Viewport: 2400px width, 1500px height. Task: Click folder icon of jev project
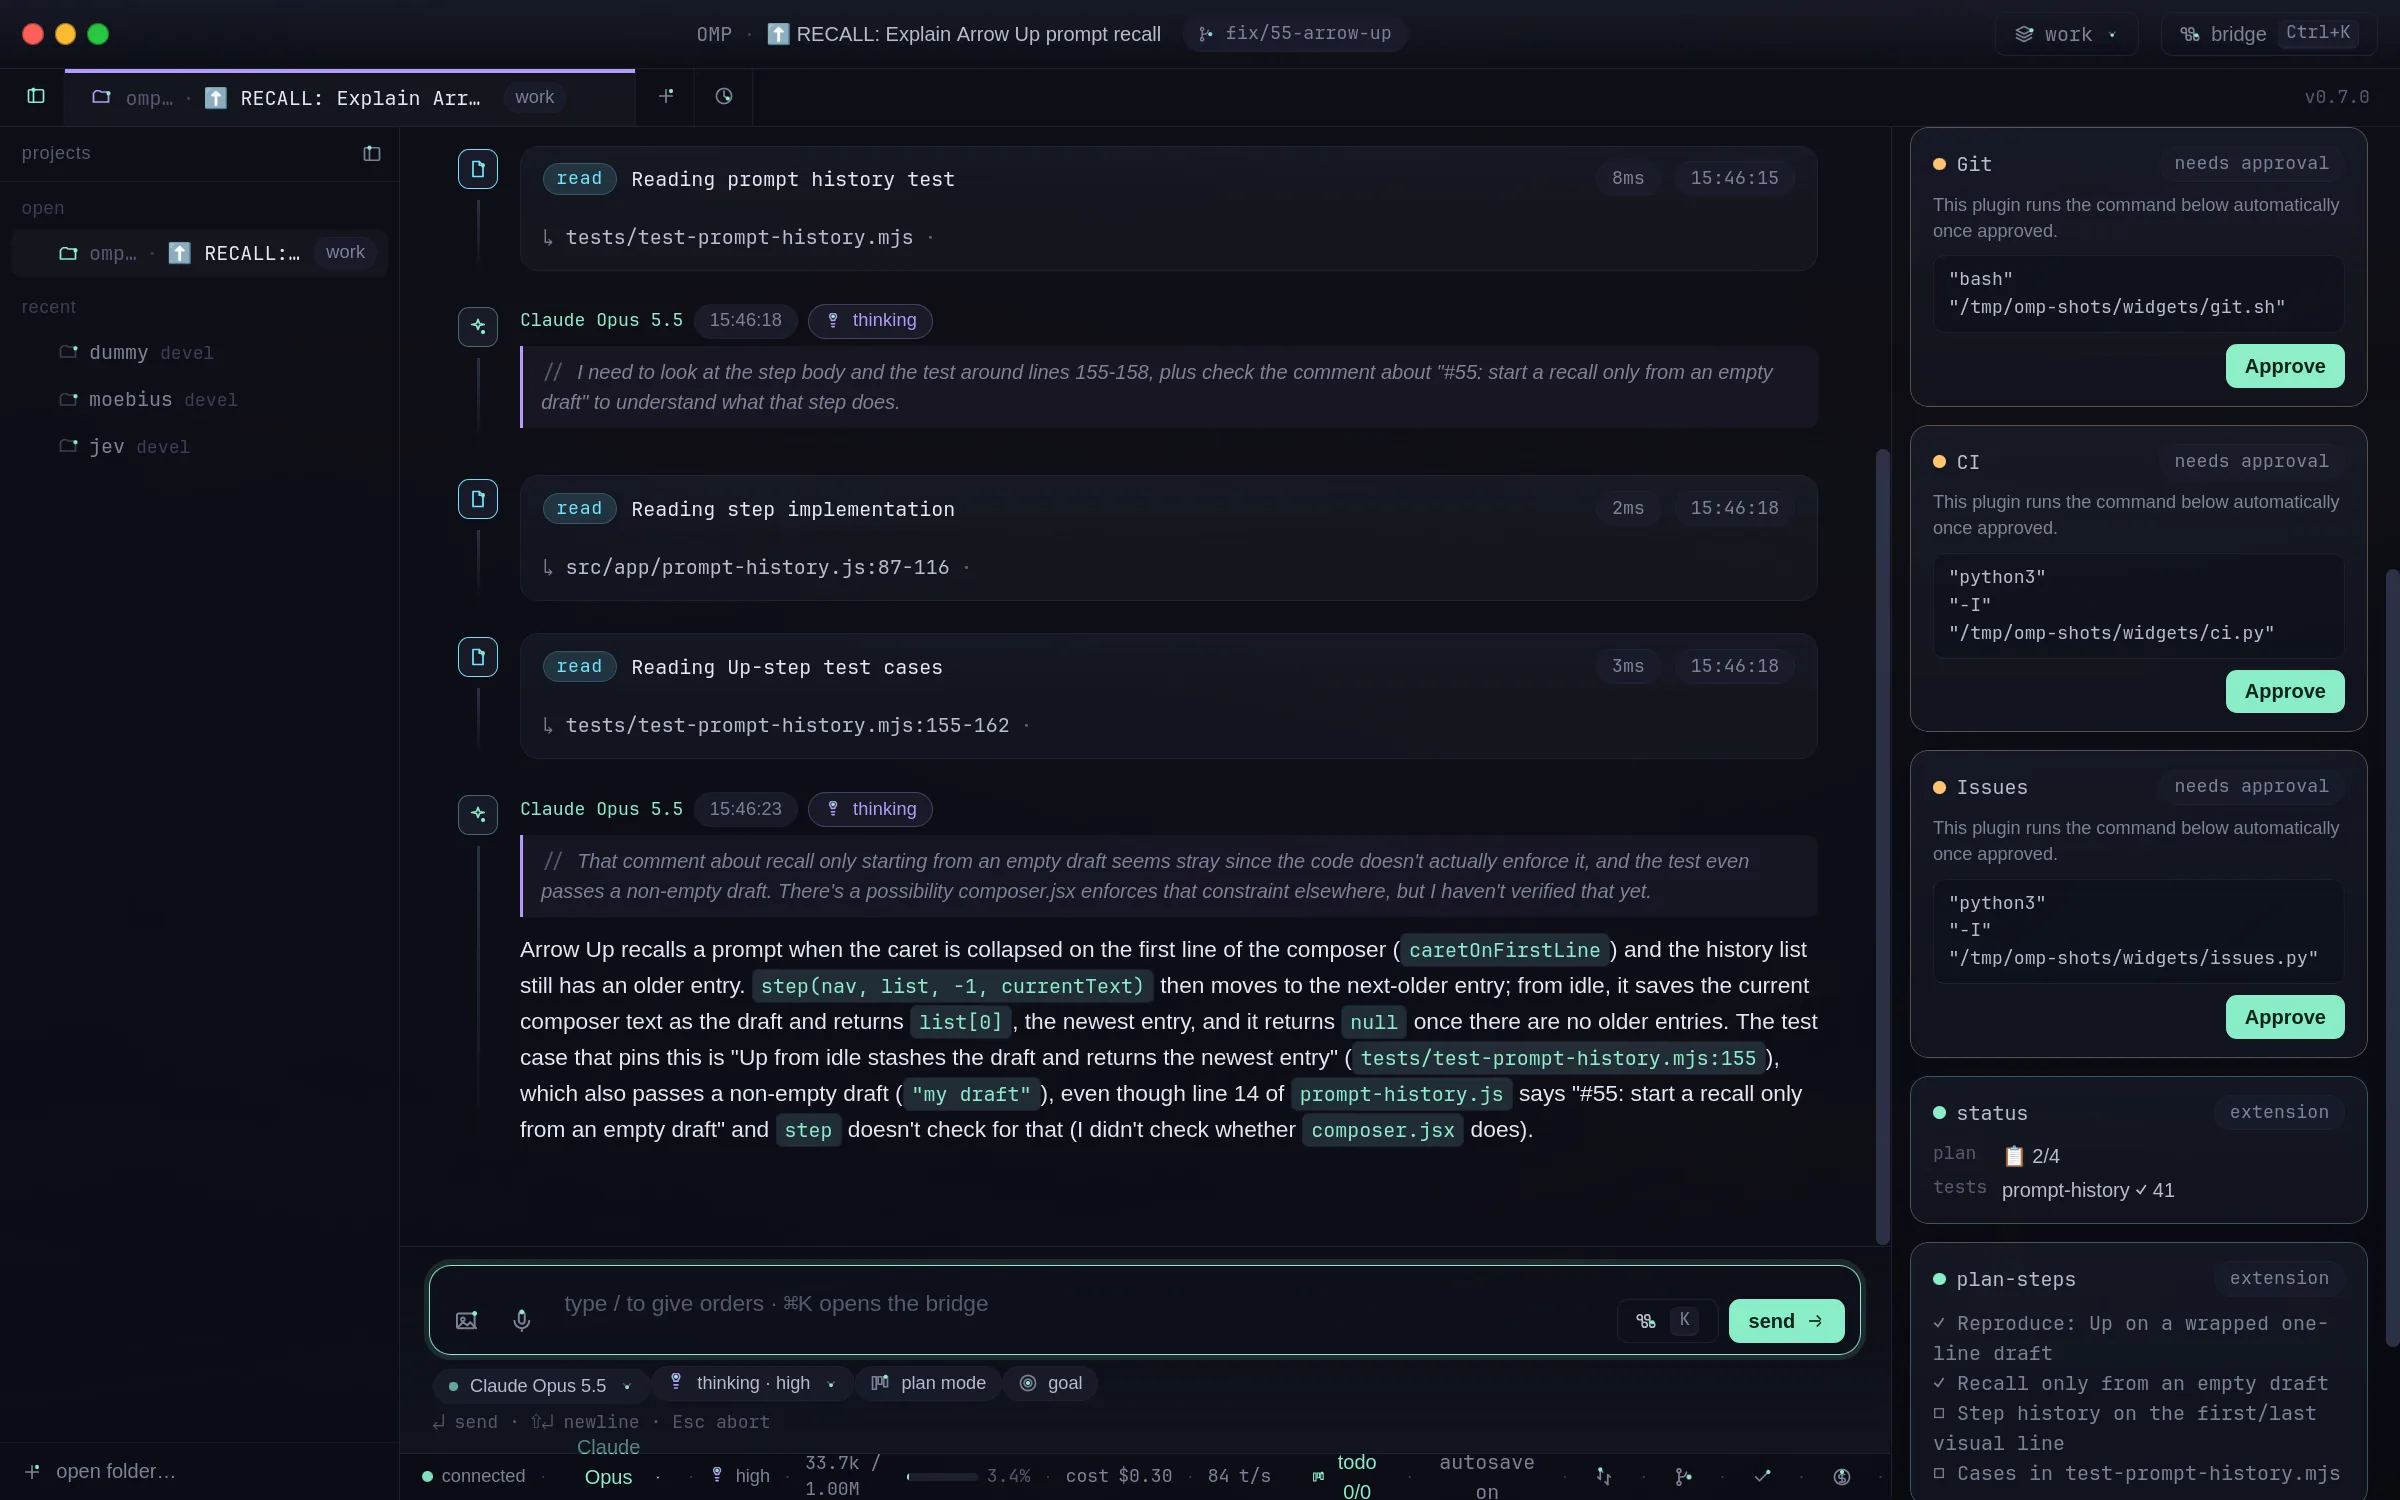(68, 446)
